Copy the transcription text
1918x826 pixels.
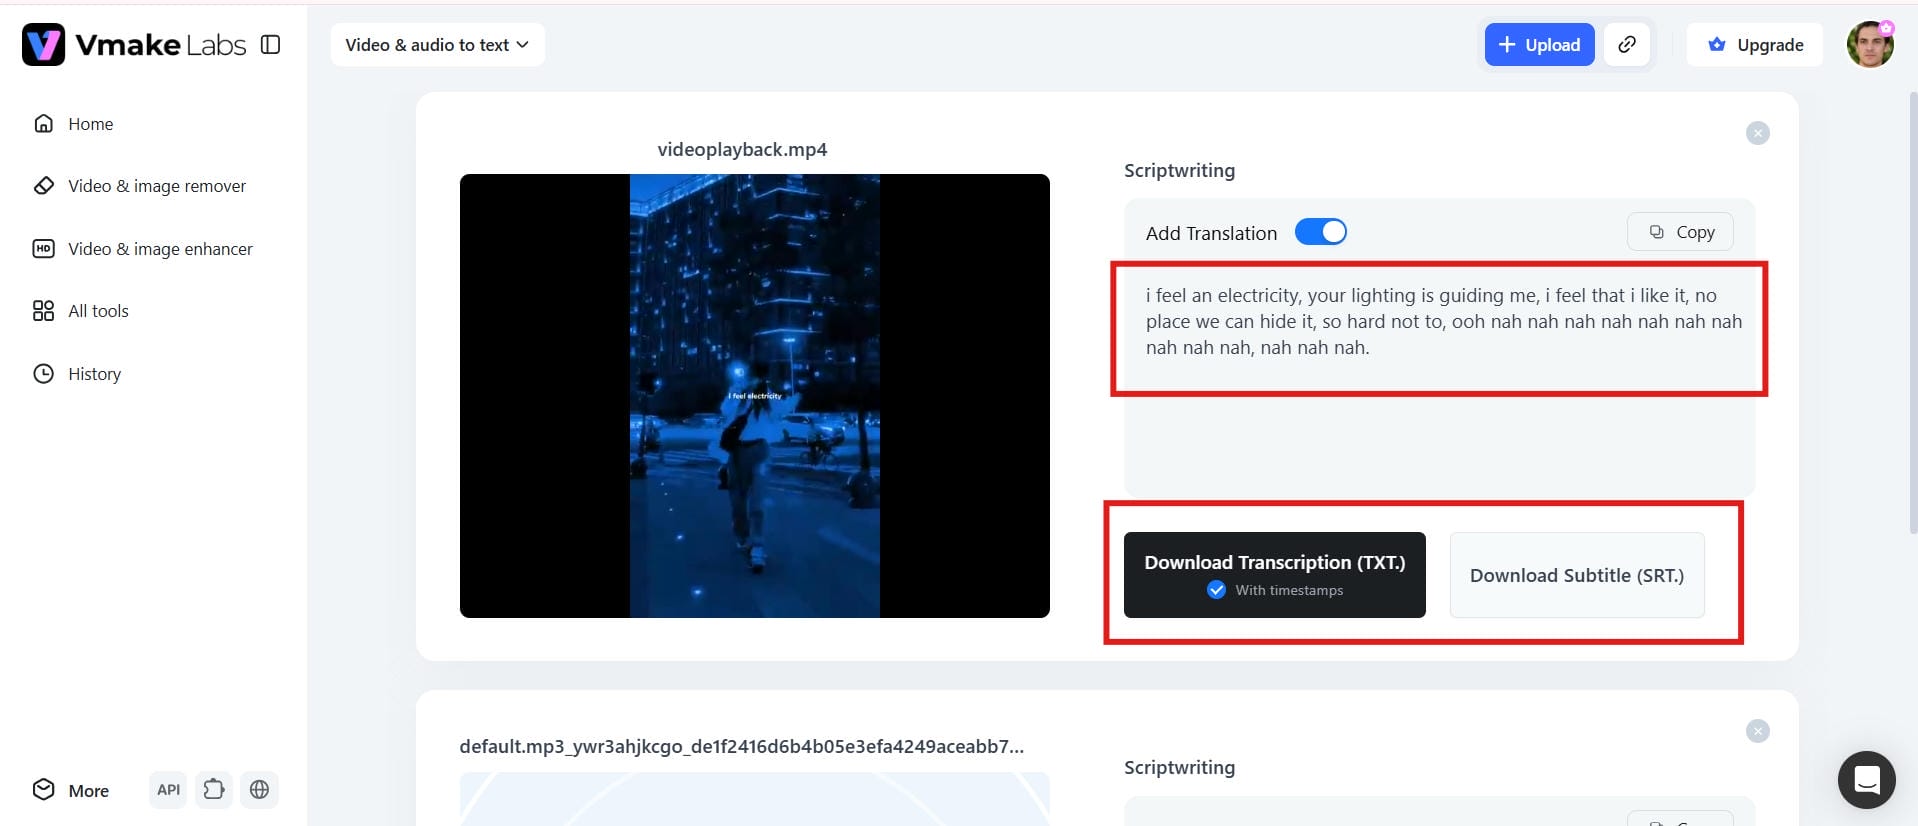pyautogui.click(x=1680, y=232)
